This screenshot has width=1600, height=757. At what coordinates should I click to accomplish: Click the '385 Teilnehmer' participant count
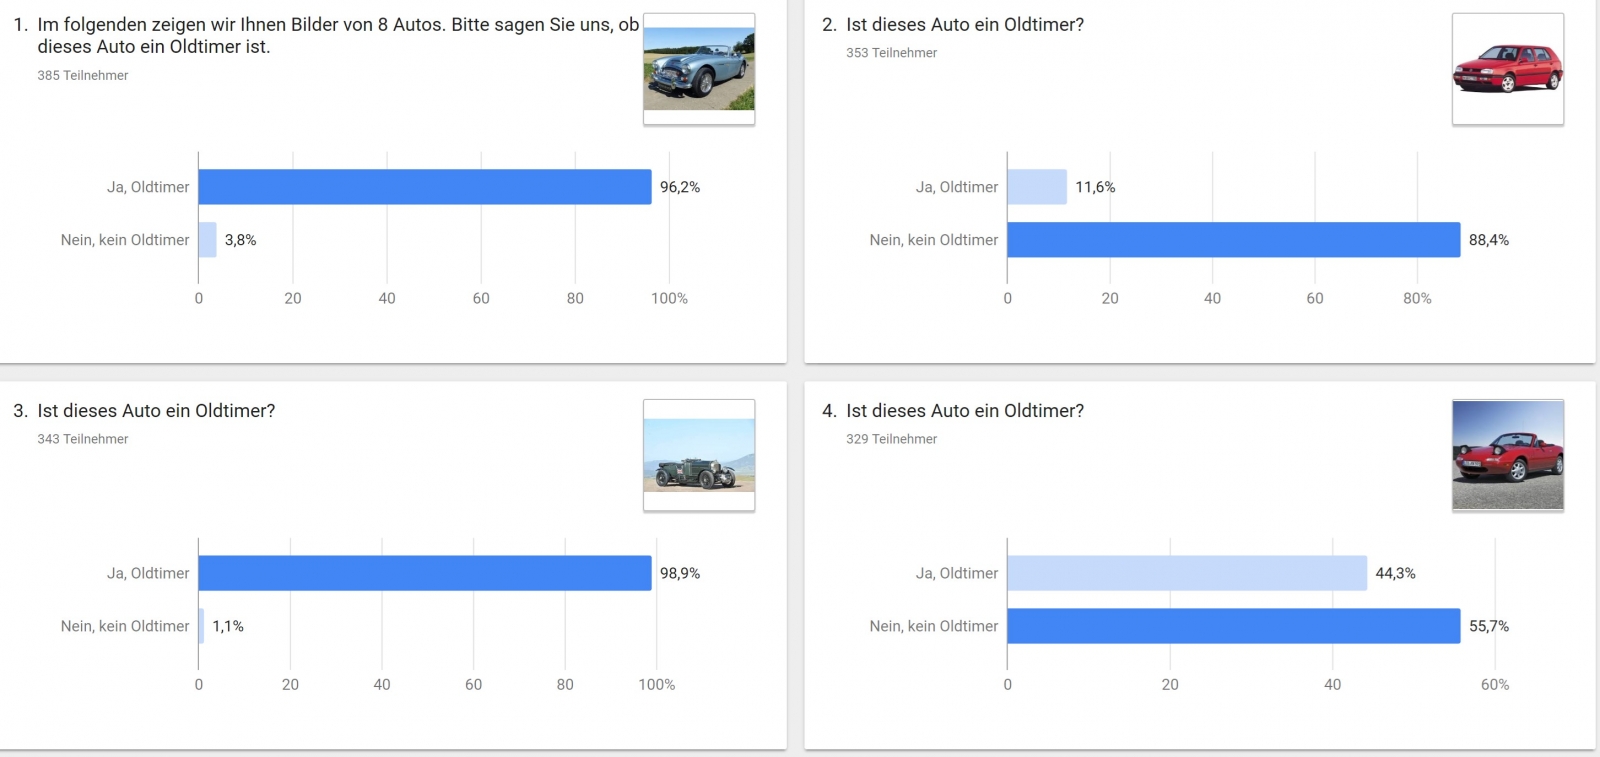click(83, 76)
